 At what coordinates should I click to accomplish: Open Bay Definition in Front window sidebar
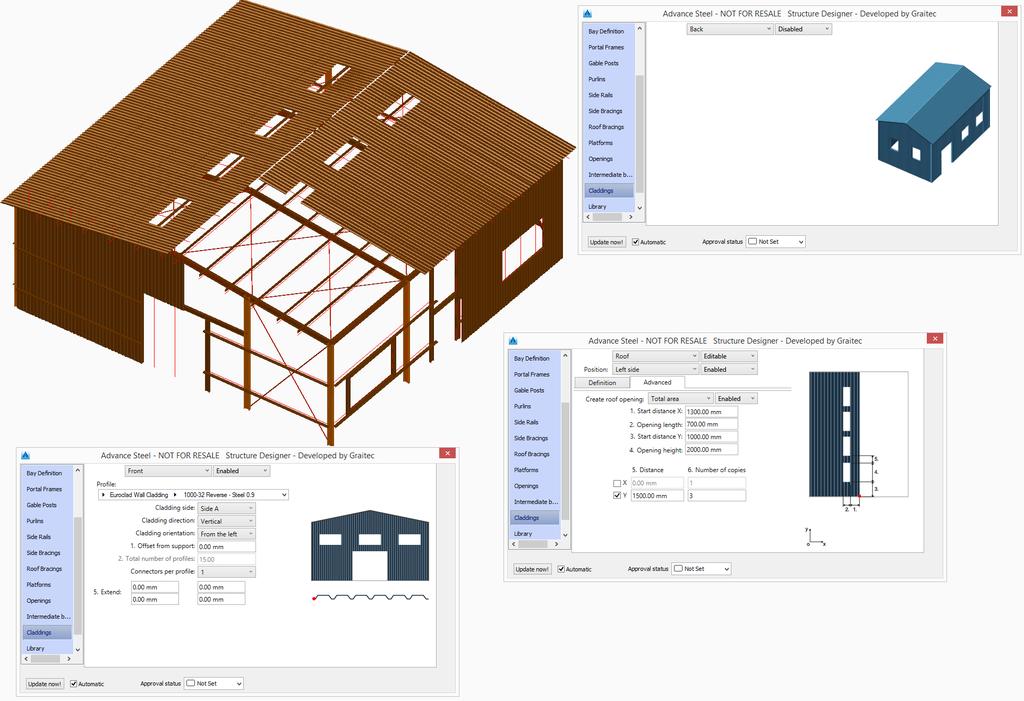coord(46,473)
